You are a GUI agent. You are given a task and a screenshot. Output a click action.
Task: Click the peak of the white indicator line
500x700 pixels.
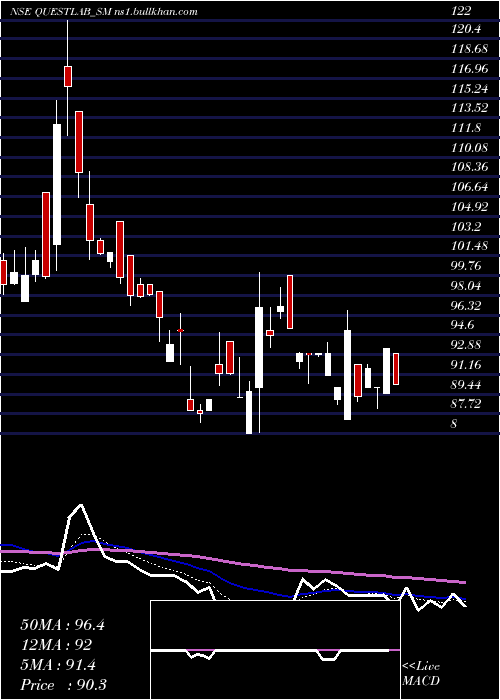(81, 505)
